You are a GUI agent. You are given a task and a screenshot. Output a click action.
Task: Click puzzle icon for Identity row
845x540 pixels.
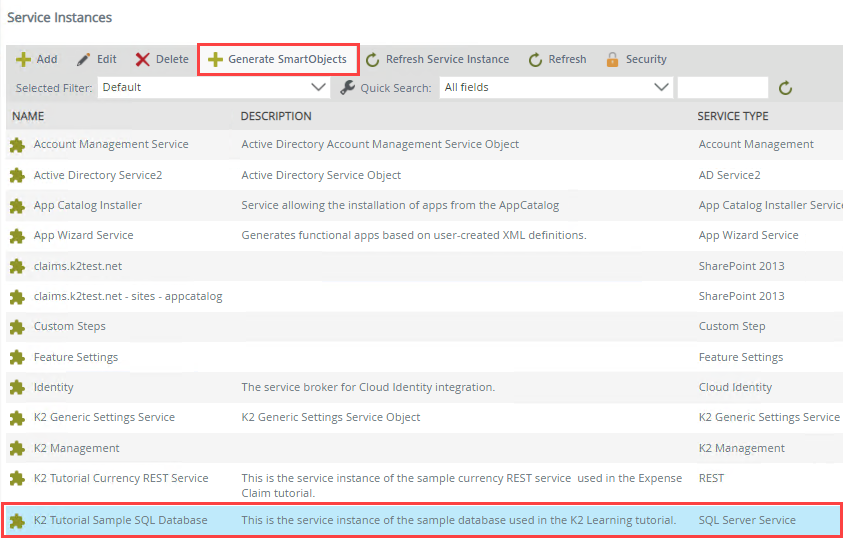pyautogui.click(x=17, y=387)
